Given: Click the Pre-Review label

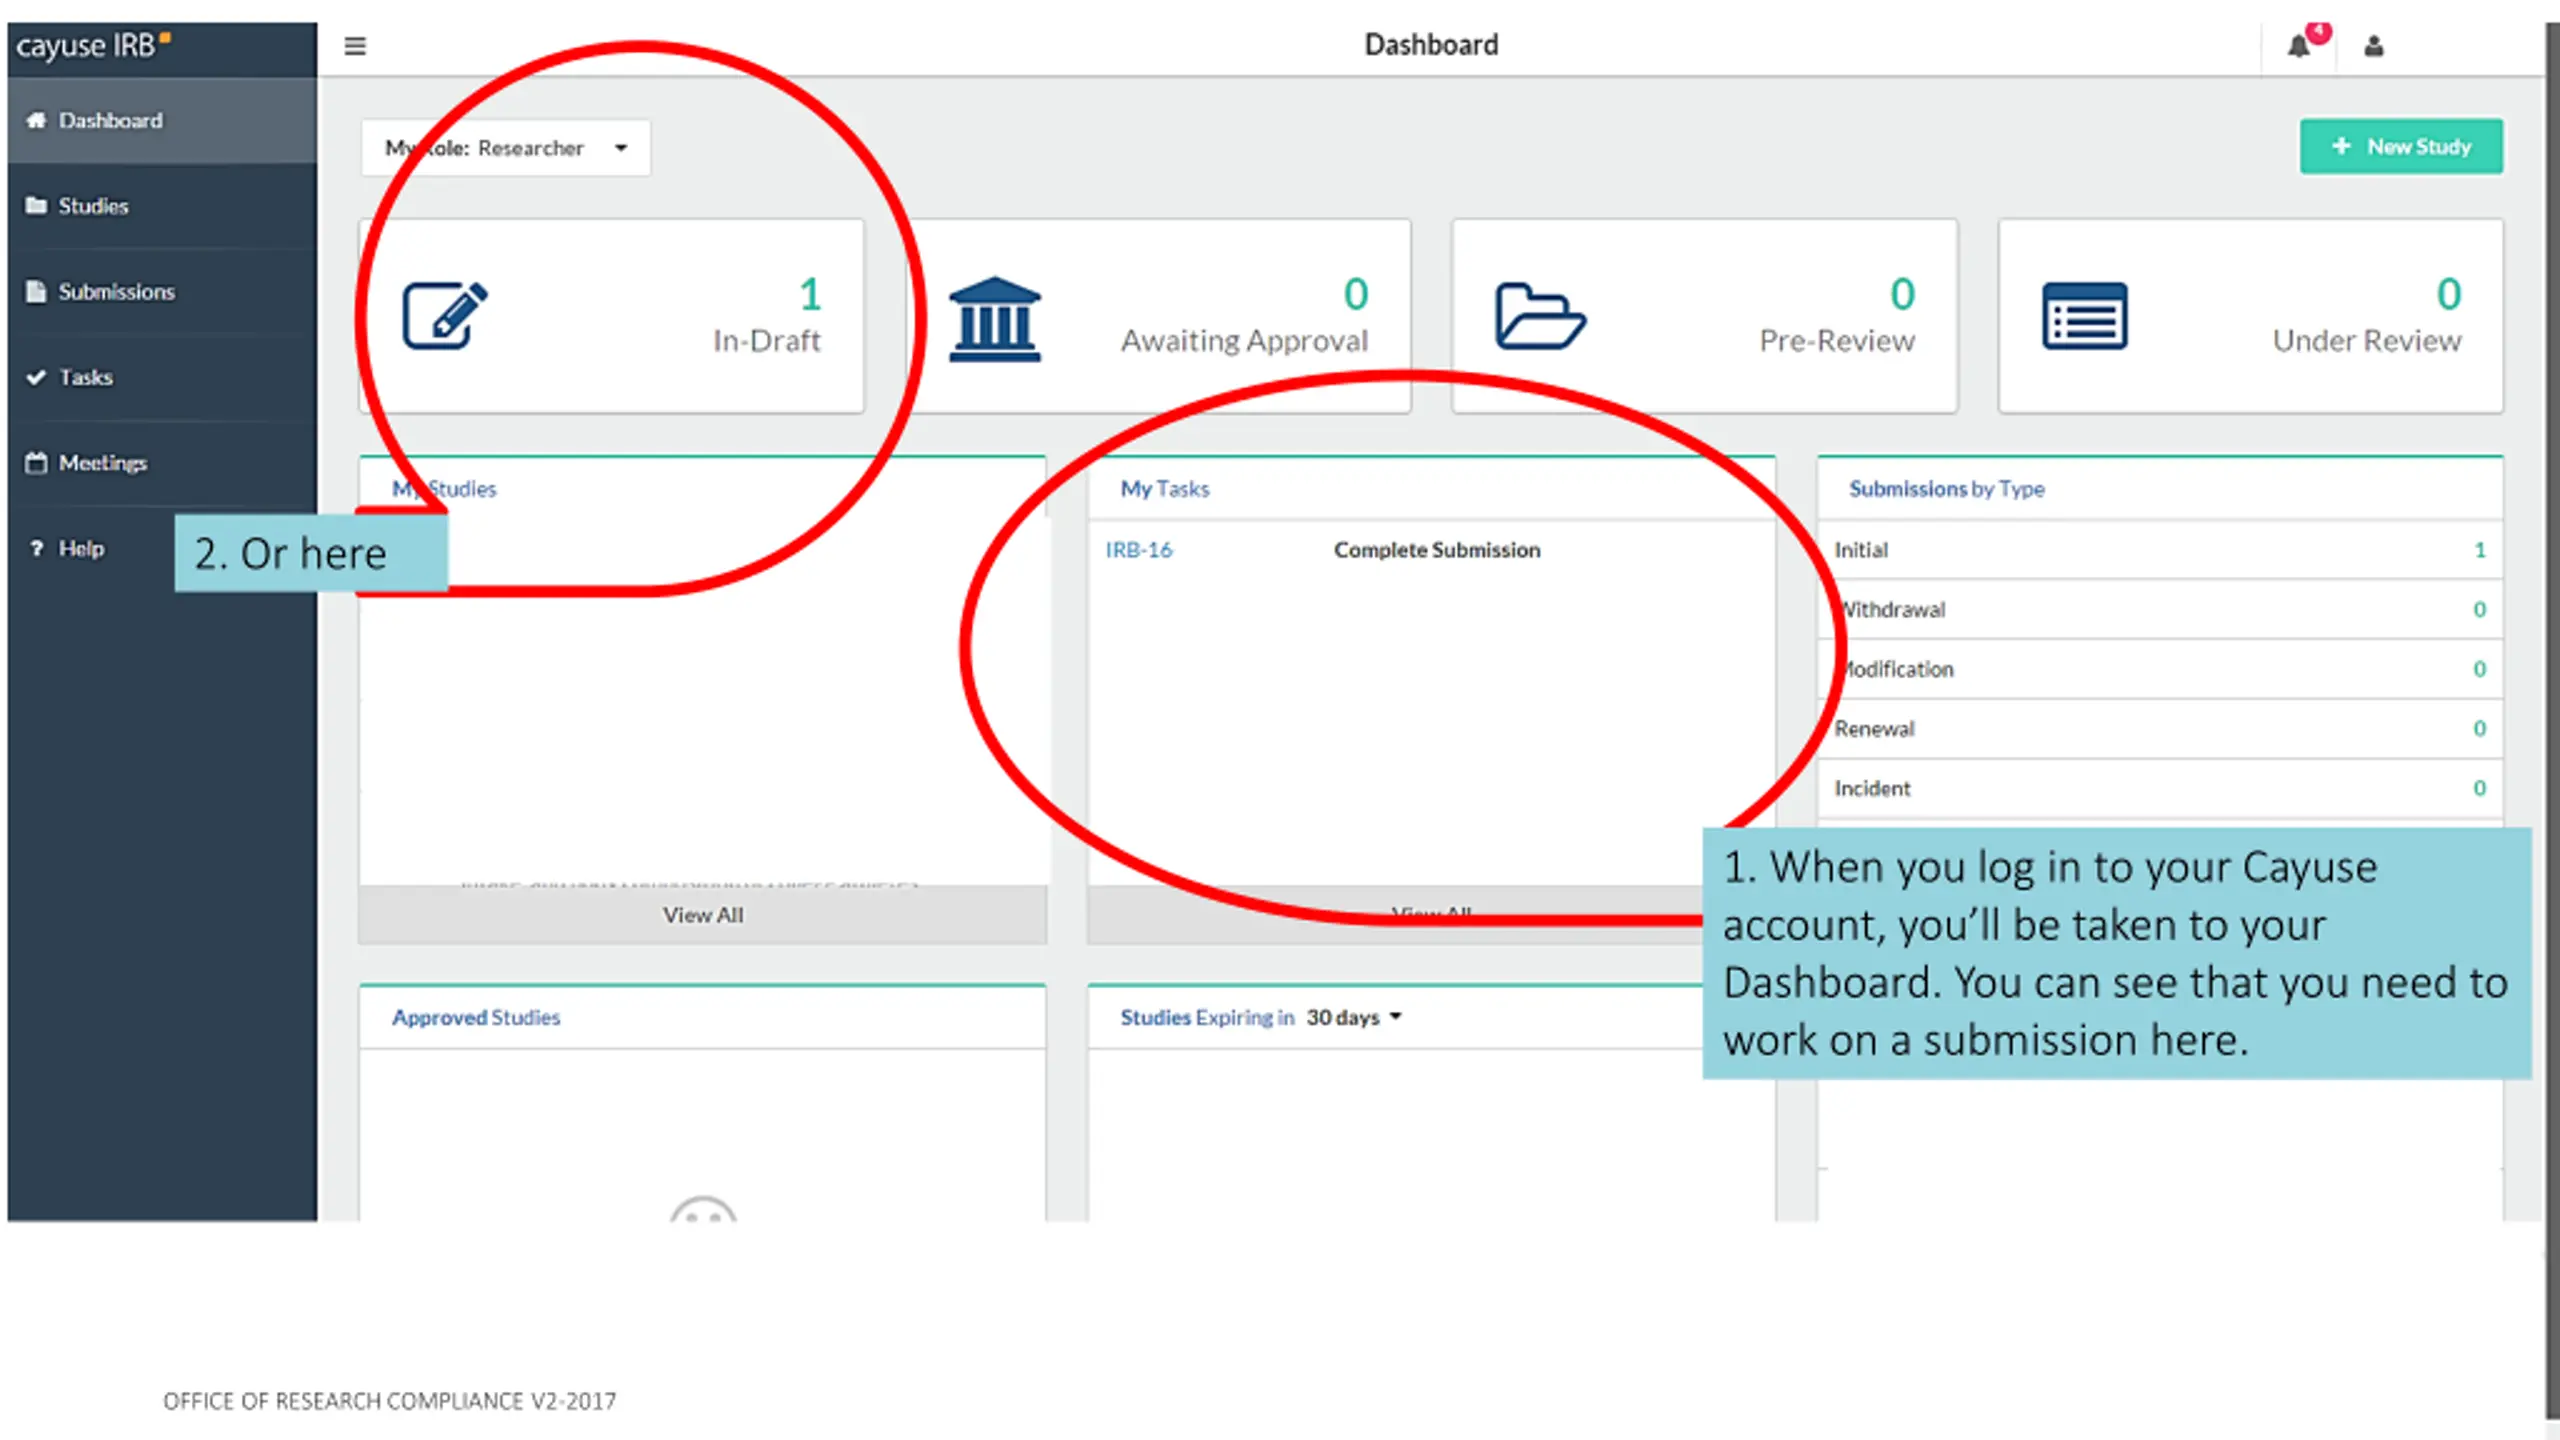Looking at the screenshot, I should click(1837, 341).
